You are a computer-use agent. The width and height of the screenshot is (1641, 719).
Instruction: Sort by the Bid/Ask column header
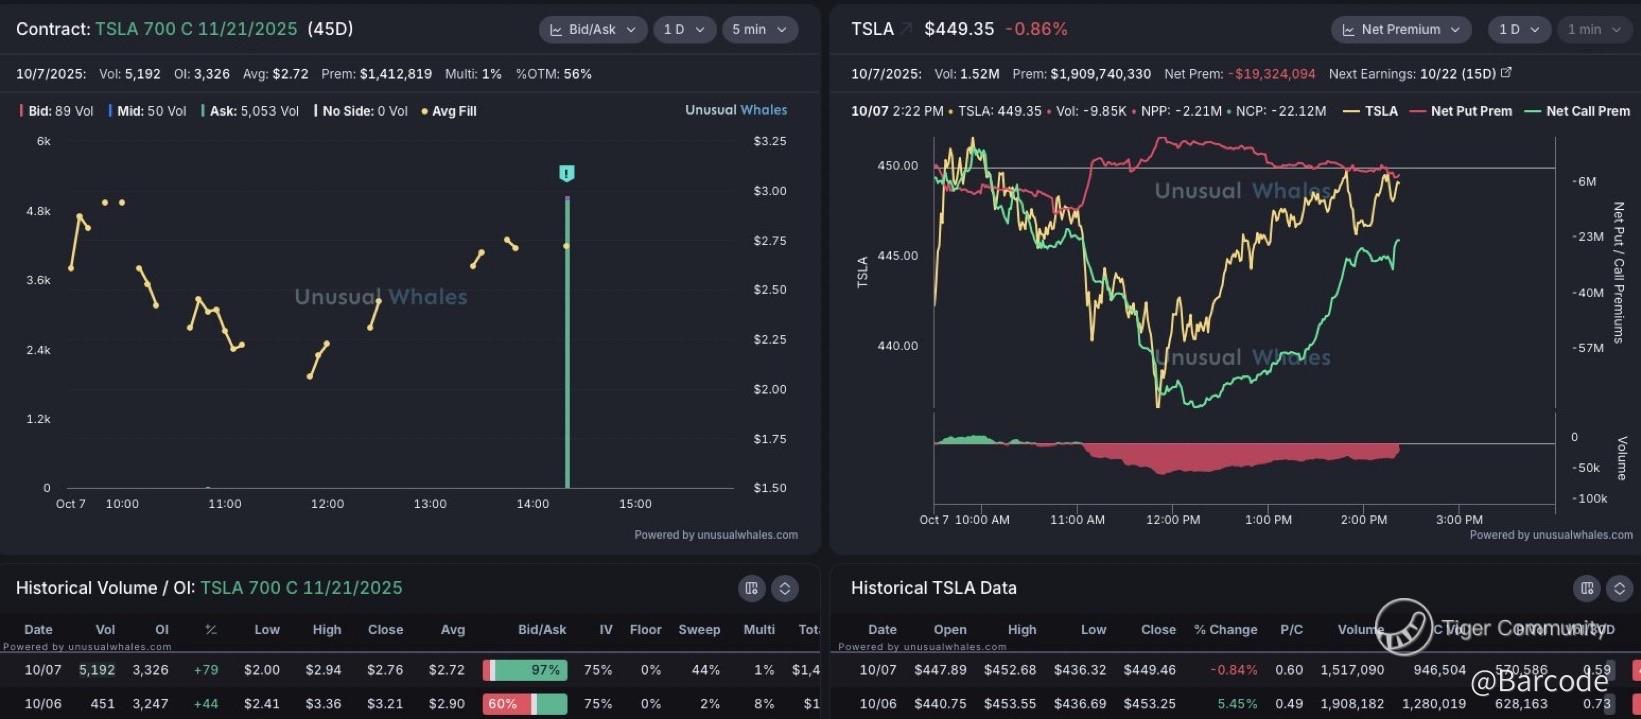click(542, 629)
